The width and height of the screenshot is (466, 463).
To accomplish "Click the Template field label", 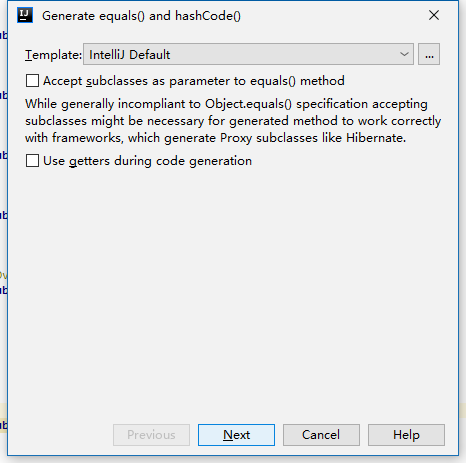I will click(x=53, y=54).
